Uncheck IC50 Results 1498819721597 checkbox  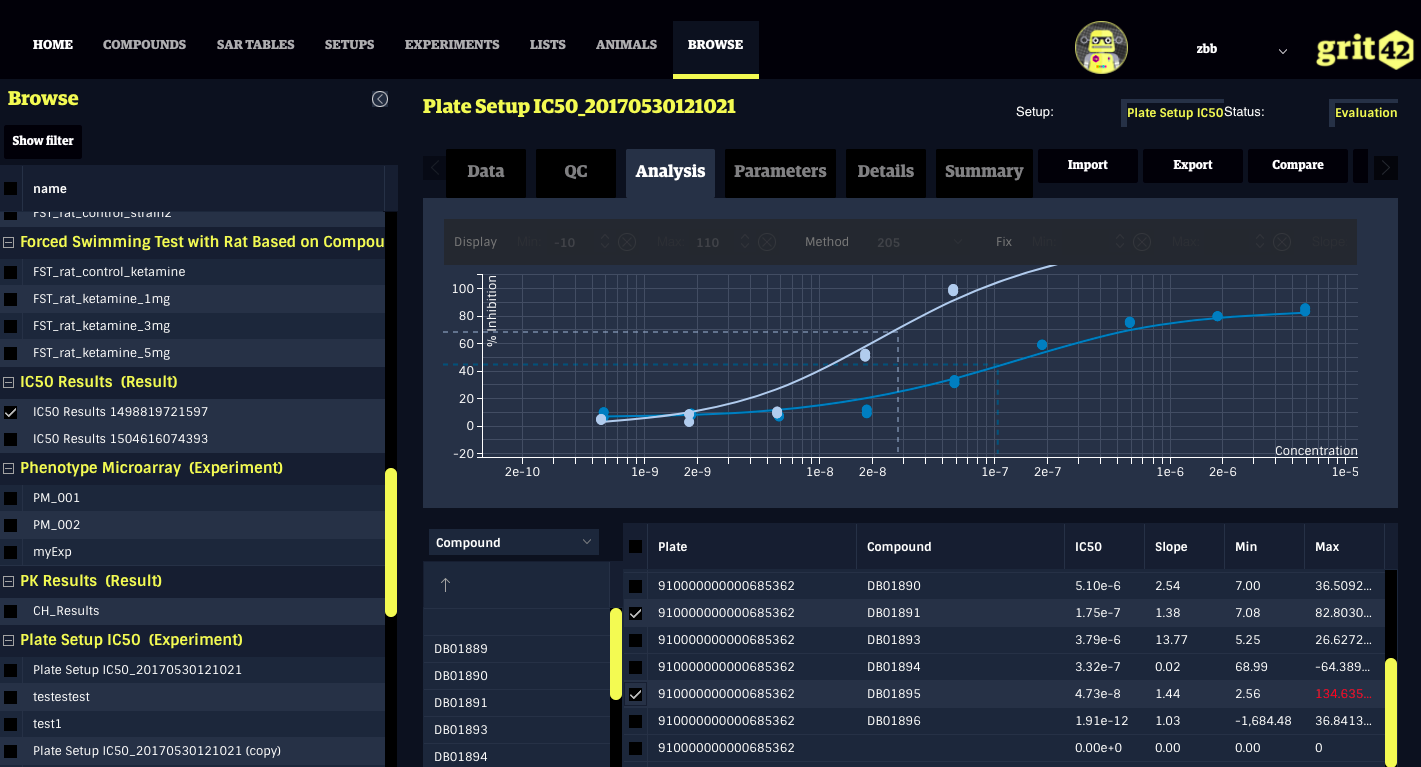point(11,412)
